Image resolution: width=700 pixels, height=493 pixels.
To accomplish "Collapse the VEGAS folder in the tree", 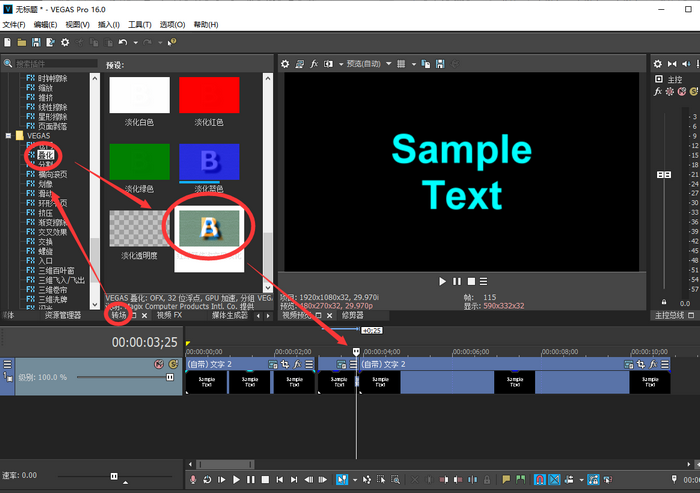I will (x=9, y=135).
